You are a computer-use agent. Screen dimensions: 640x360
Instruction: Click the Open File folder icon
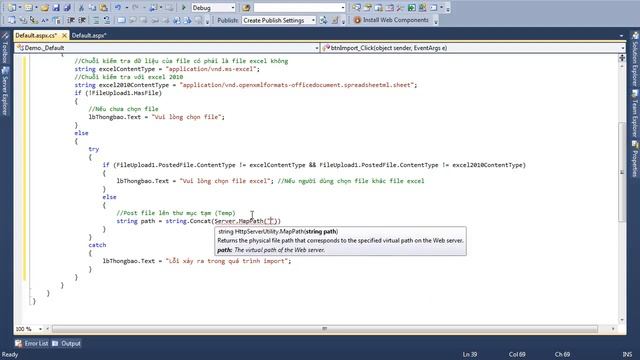pyautogui.click(x=44, y=8)
